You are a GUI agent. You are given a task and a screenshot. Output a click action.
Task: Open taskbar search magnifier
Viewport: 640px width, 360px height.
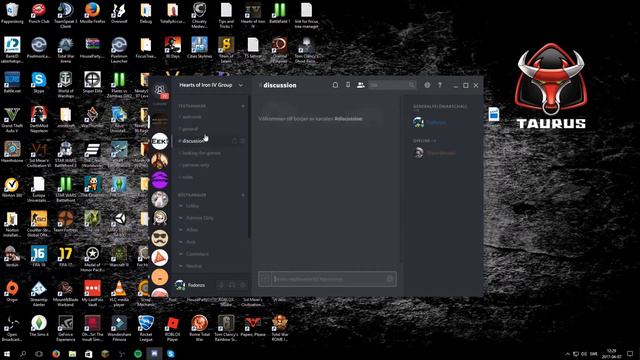[22, 354]
